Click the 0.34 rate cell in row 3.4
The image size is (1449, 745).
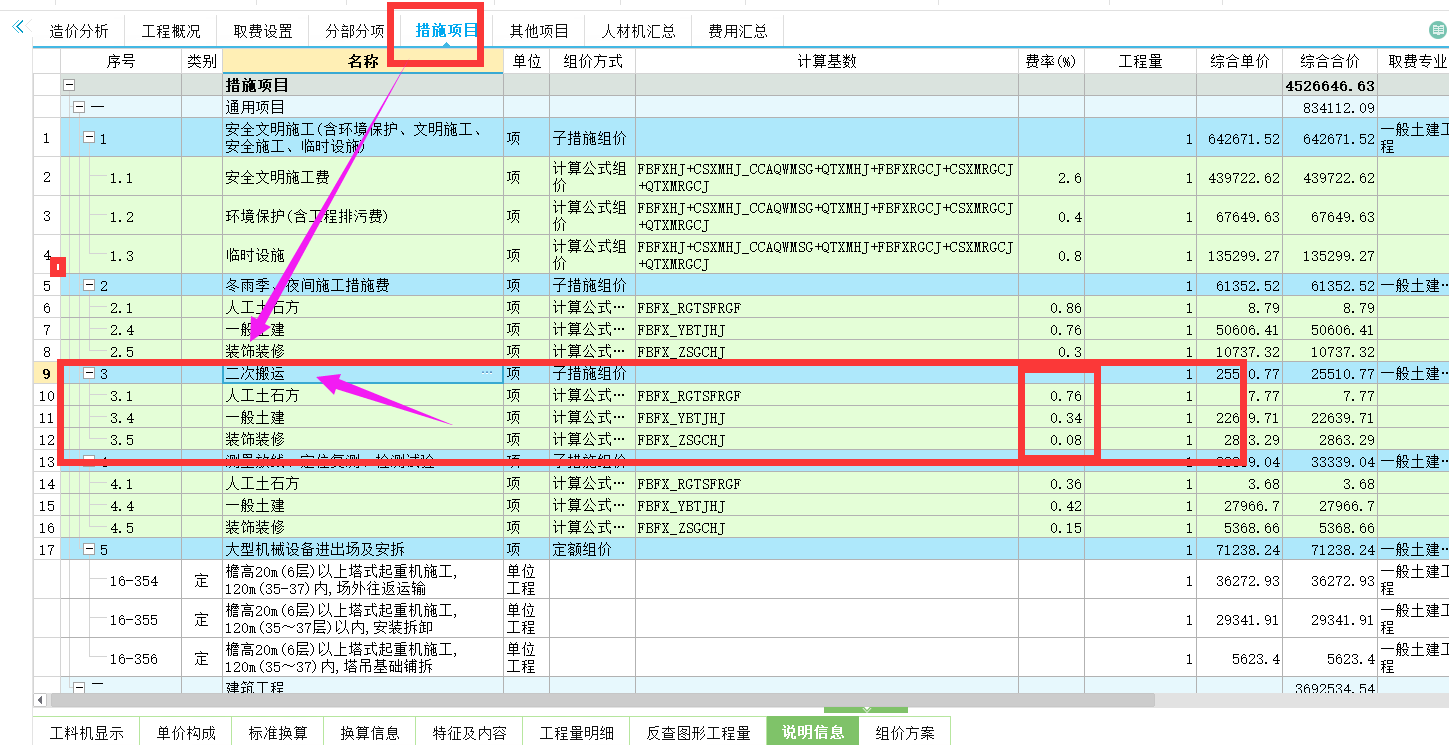pos(1052,417)
